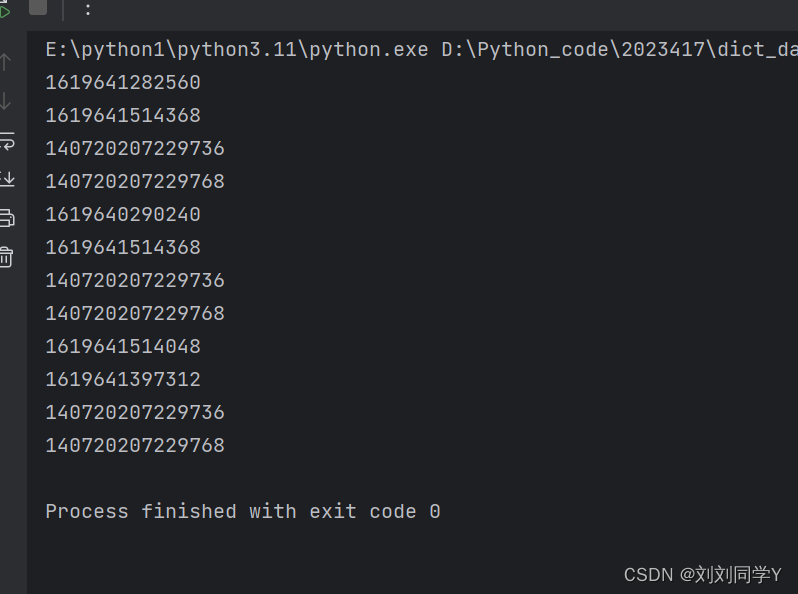This screenshot has width=798, height=594.
Task: Click the first 140720207229736 output line
Action: pos(135,149)
